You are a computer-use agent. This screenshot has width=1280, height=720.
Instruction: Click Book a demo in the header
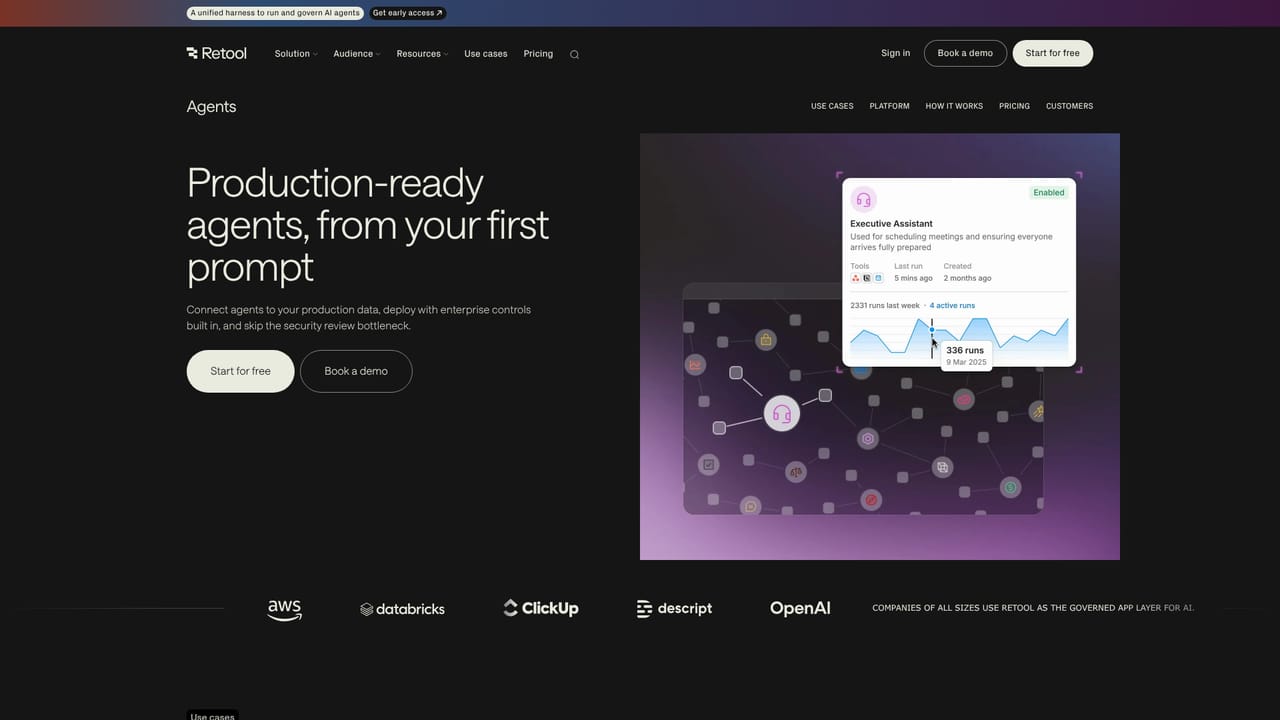965,53
